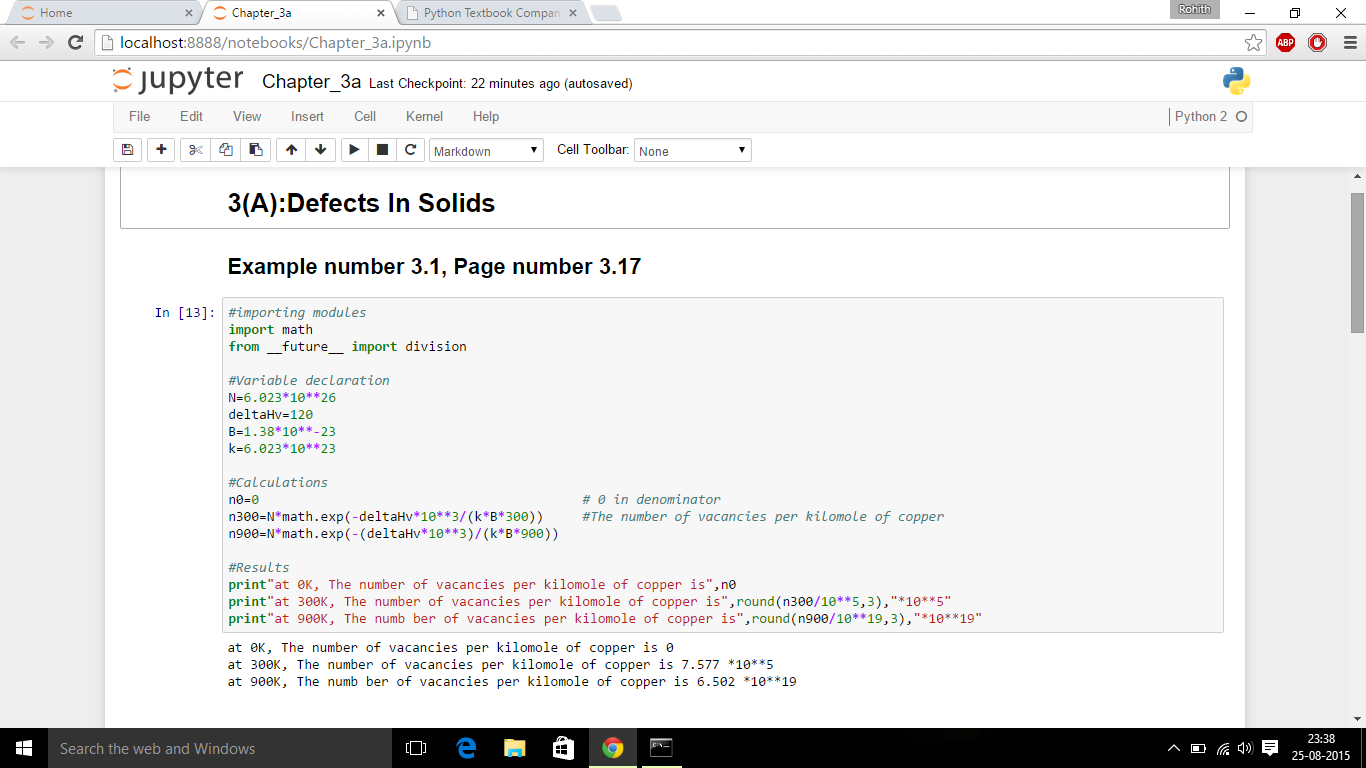Cut selected cell using scissors icon
The height and width of the screenshot is (768, 1366).
click(x=195, y=150)
